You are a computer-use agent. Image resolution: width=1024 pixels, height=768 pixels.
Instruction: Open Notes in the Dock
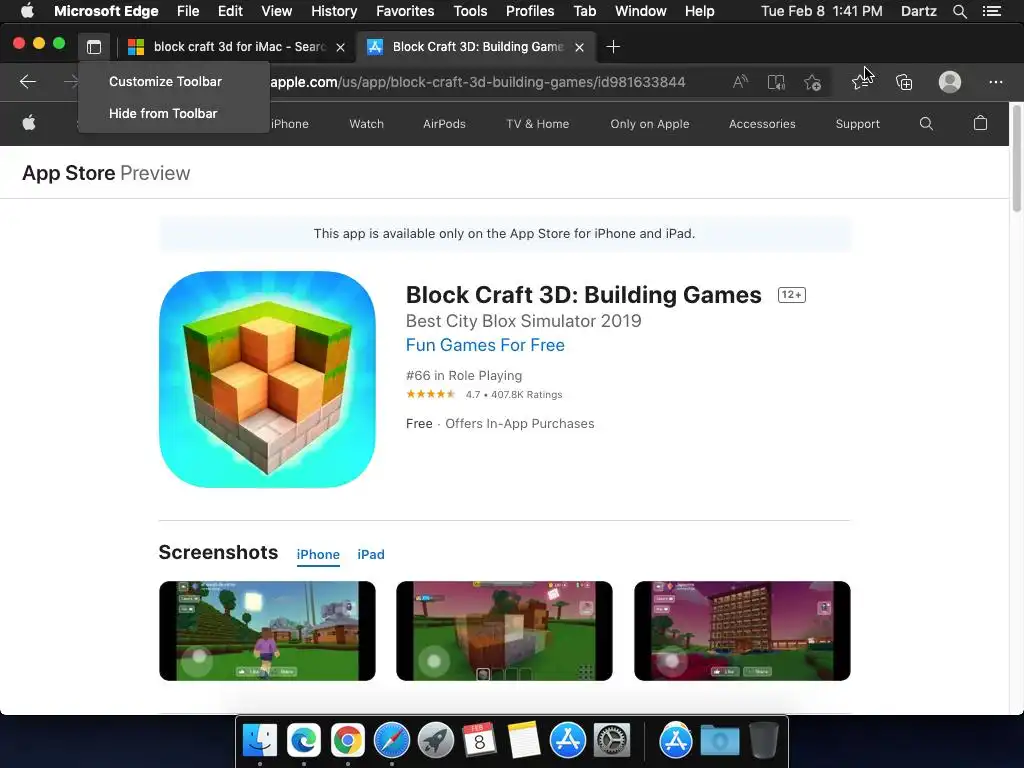[x=524, y=741]
